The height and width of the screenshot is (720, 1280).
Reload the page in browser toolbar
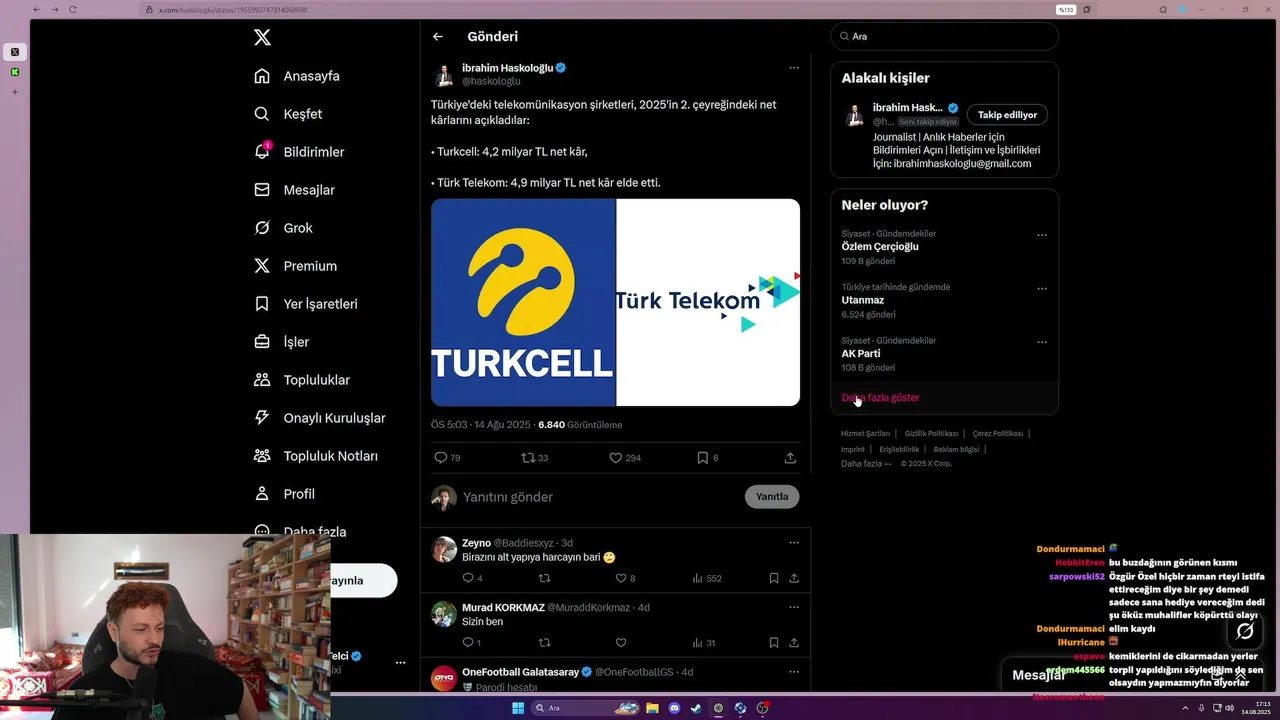tap(73, 9)
